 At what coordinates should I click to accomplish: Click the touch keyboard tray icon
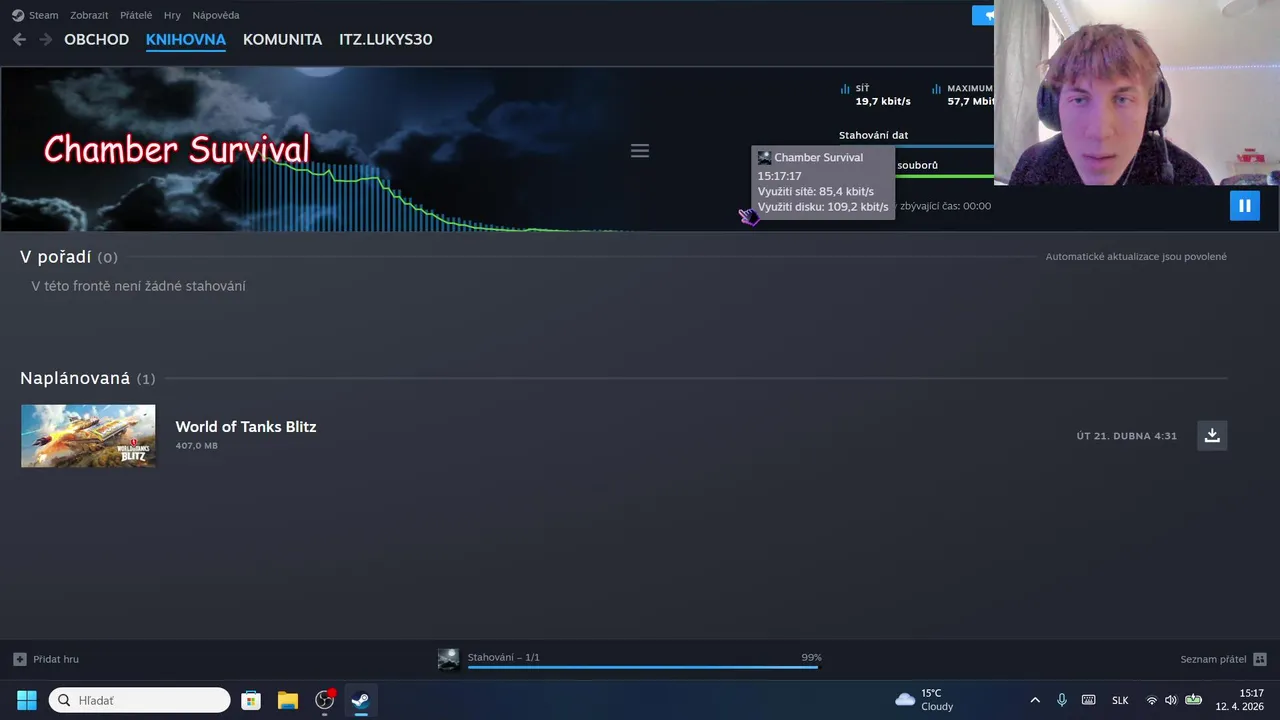point(1088,700)
